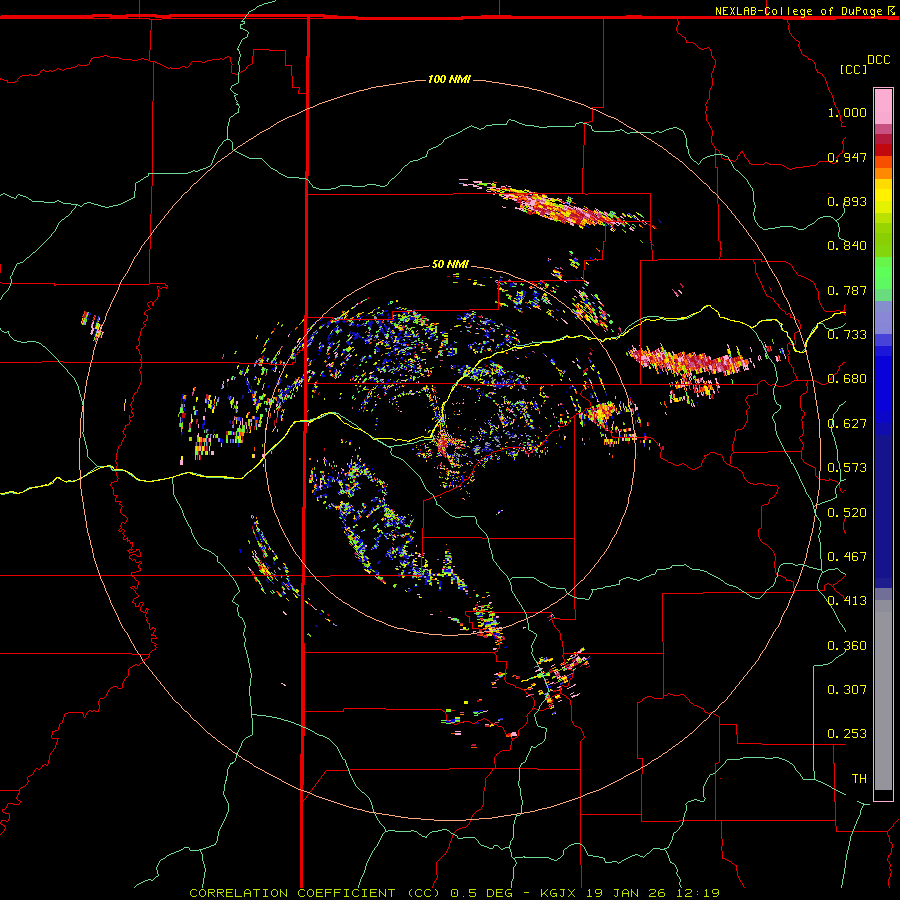
Task: Click the 0.253 legend value
Action: coord(847,734)
